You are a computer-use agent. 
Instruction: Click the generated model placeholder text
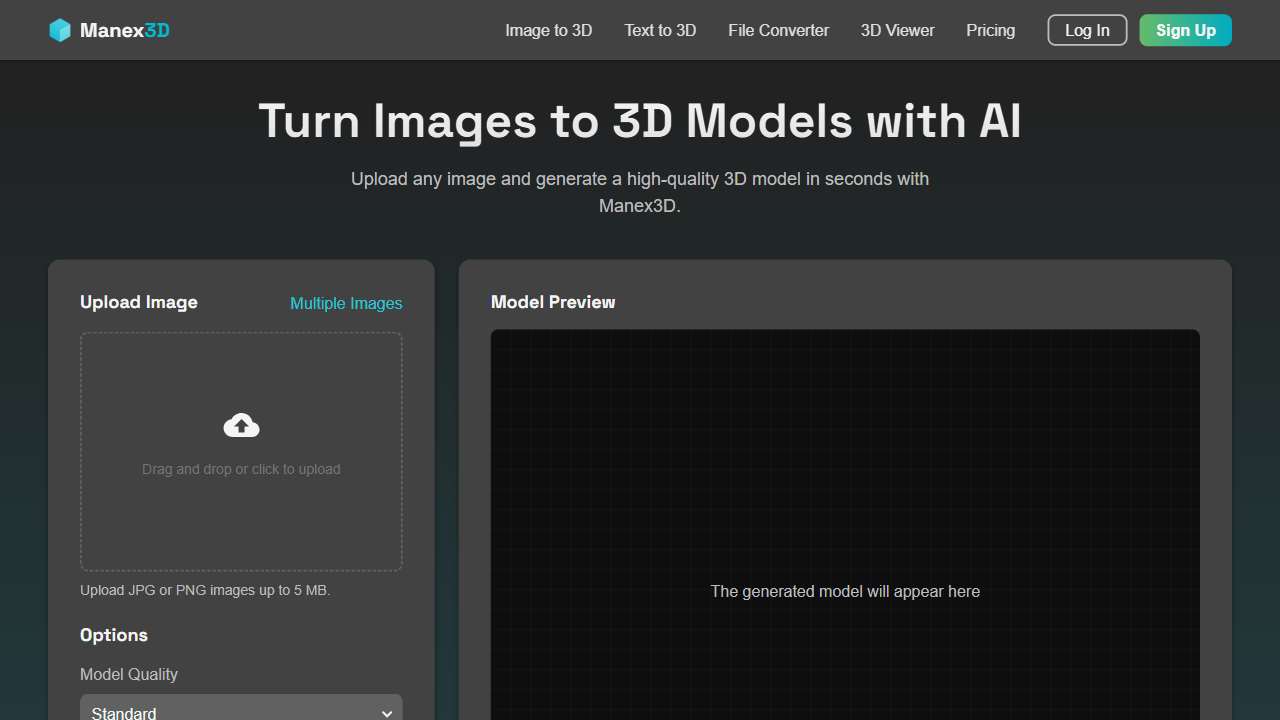click(845, 591)
